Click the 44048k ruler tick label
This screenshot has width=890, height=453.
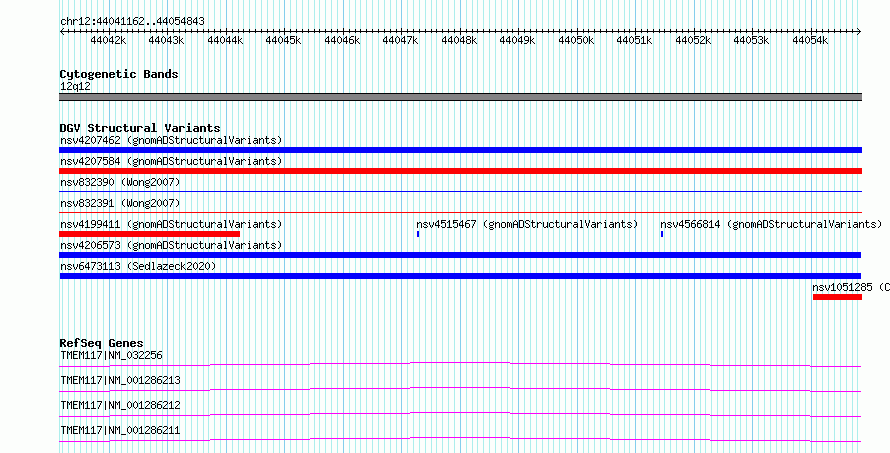click(459, 40)
